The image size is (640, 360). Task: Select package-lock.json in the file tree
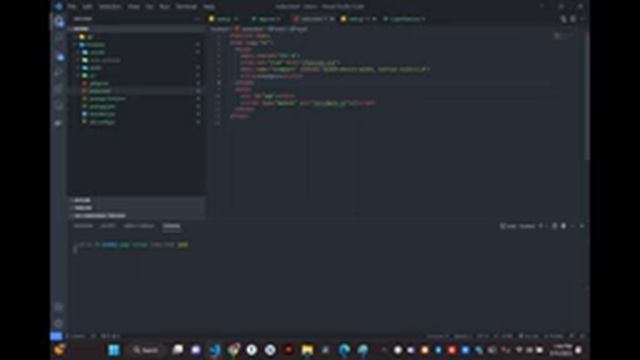tap(108, 98)
